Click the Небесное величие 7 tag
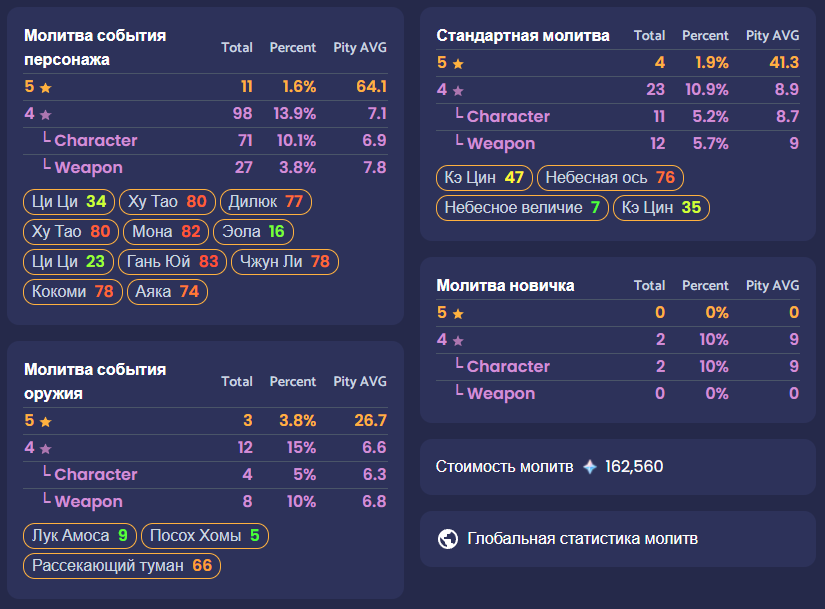Image resolution: width=825 pixels, height=609 pixels. tap(522, 207)
